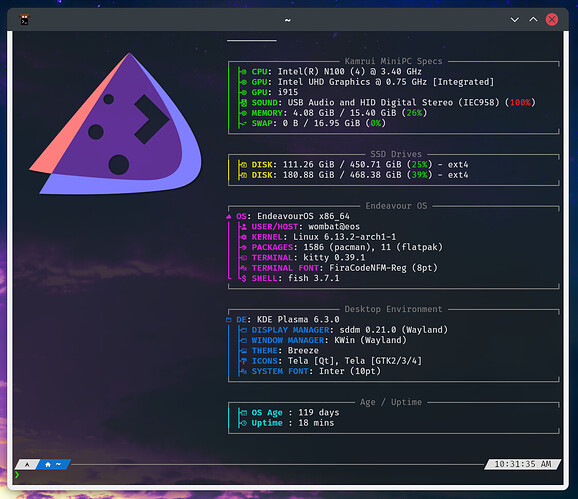
Task: Click the CPU chip icon
Action: (244, 71)
